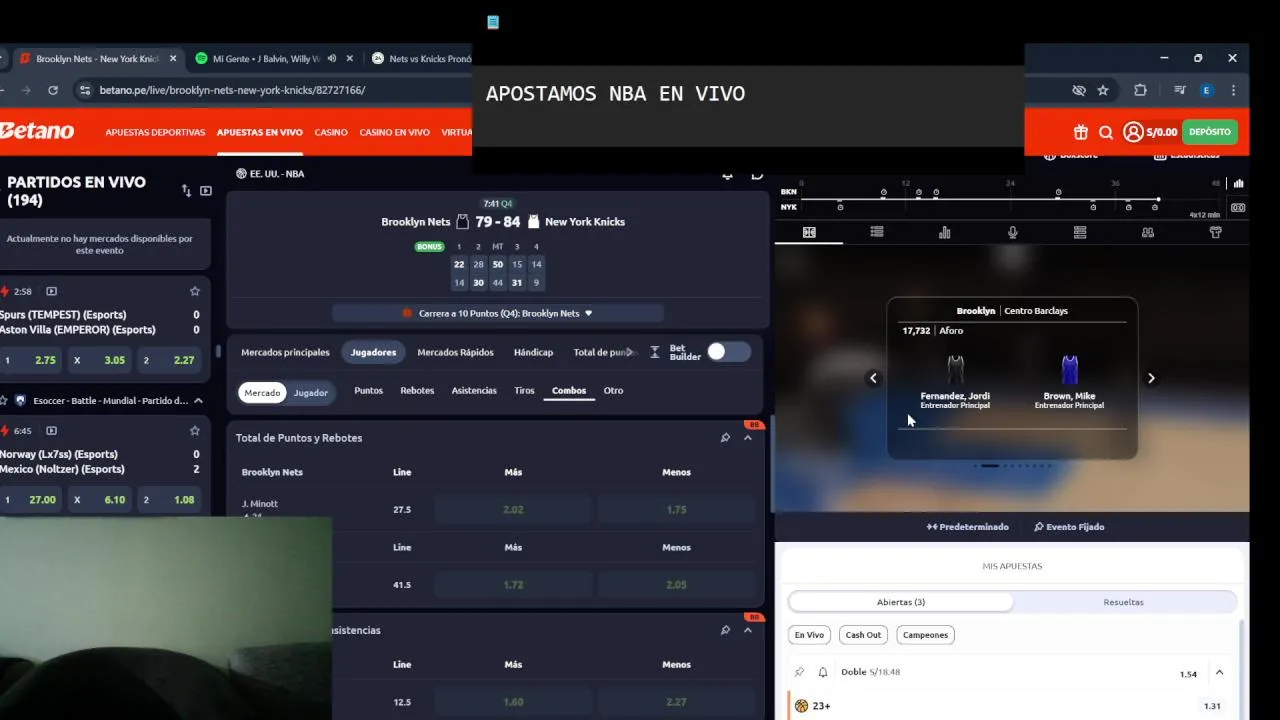The height and width of the screenshot is (720, 1280).
Task: Select the bar chart statistics icon tab
Action: click(945, 232)
